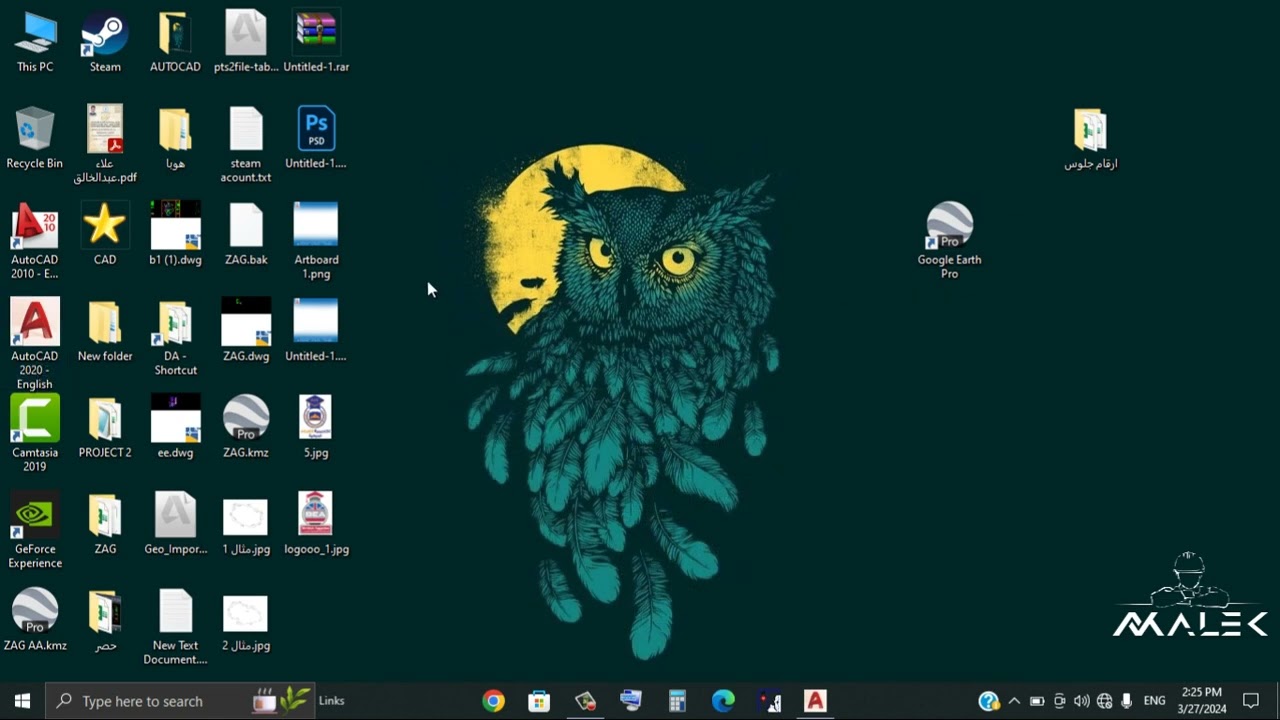The image size is (1280, 720).
Task: Select the DA - Shortcut folder
Action: click(x=175, y=338)
